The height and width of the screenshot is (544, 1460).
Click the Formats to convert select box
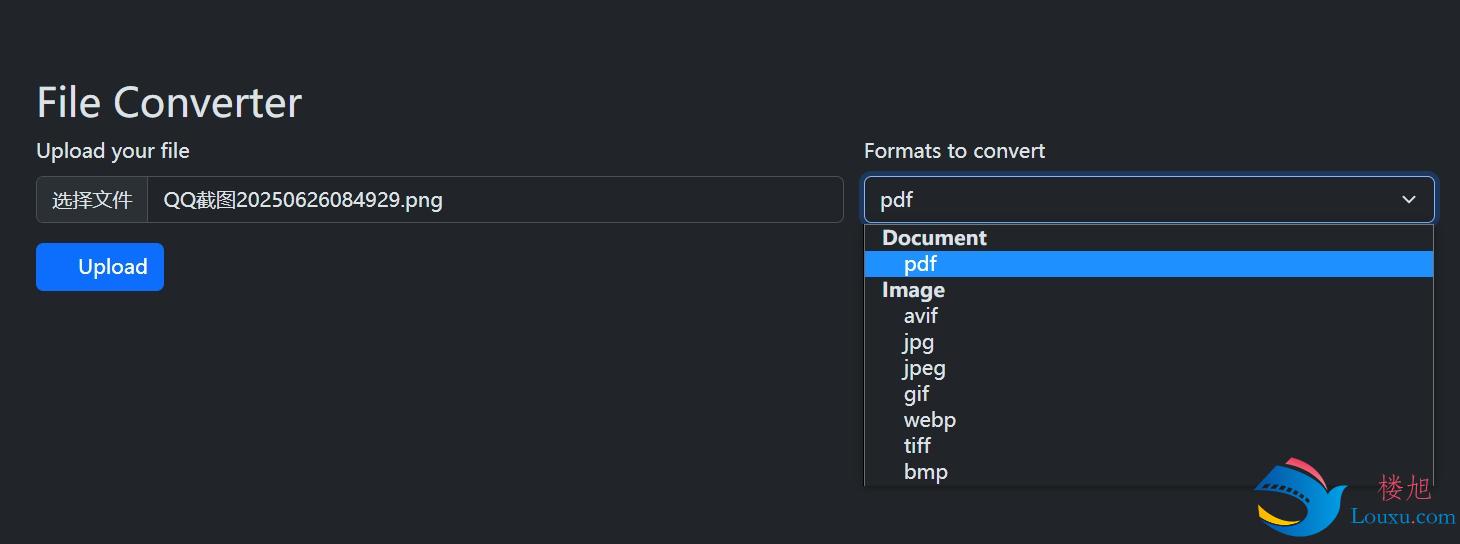(x=1149, y=200)
